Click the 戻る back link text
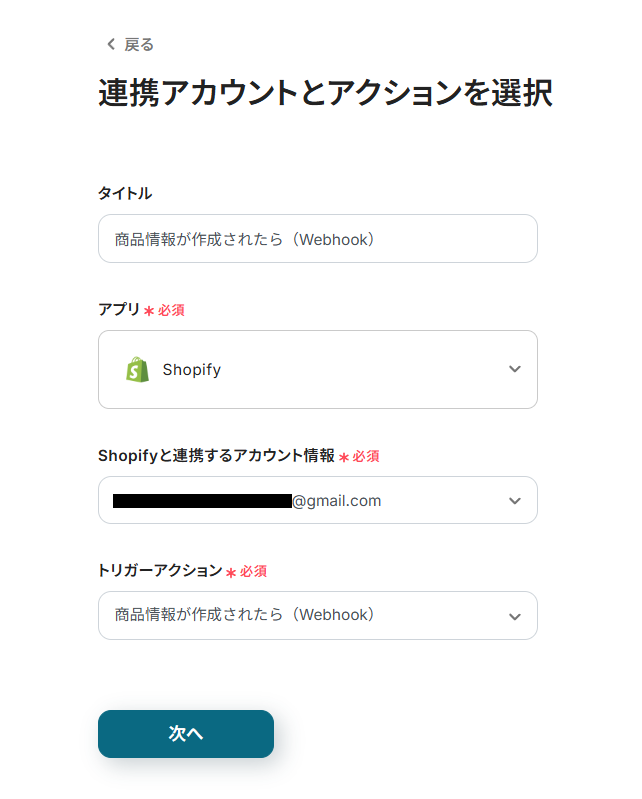Viewport: 642px width, 799px height. [x=139, y=45]
